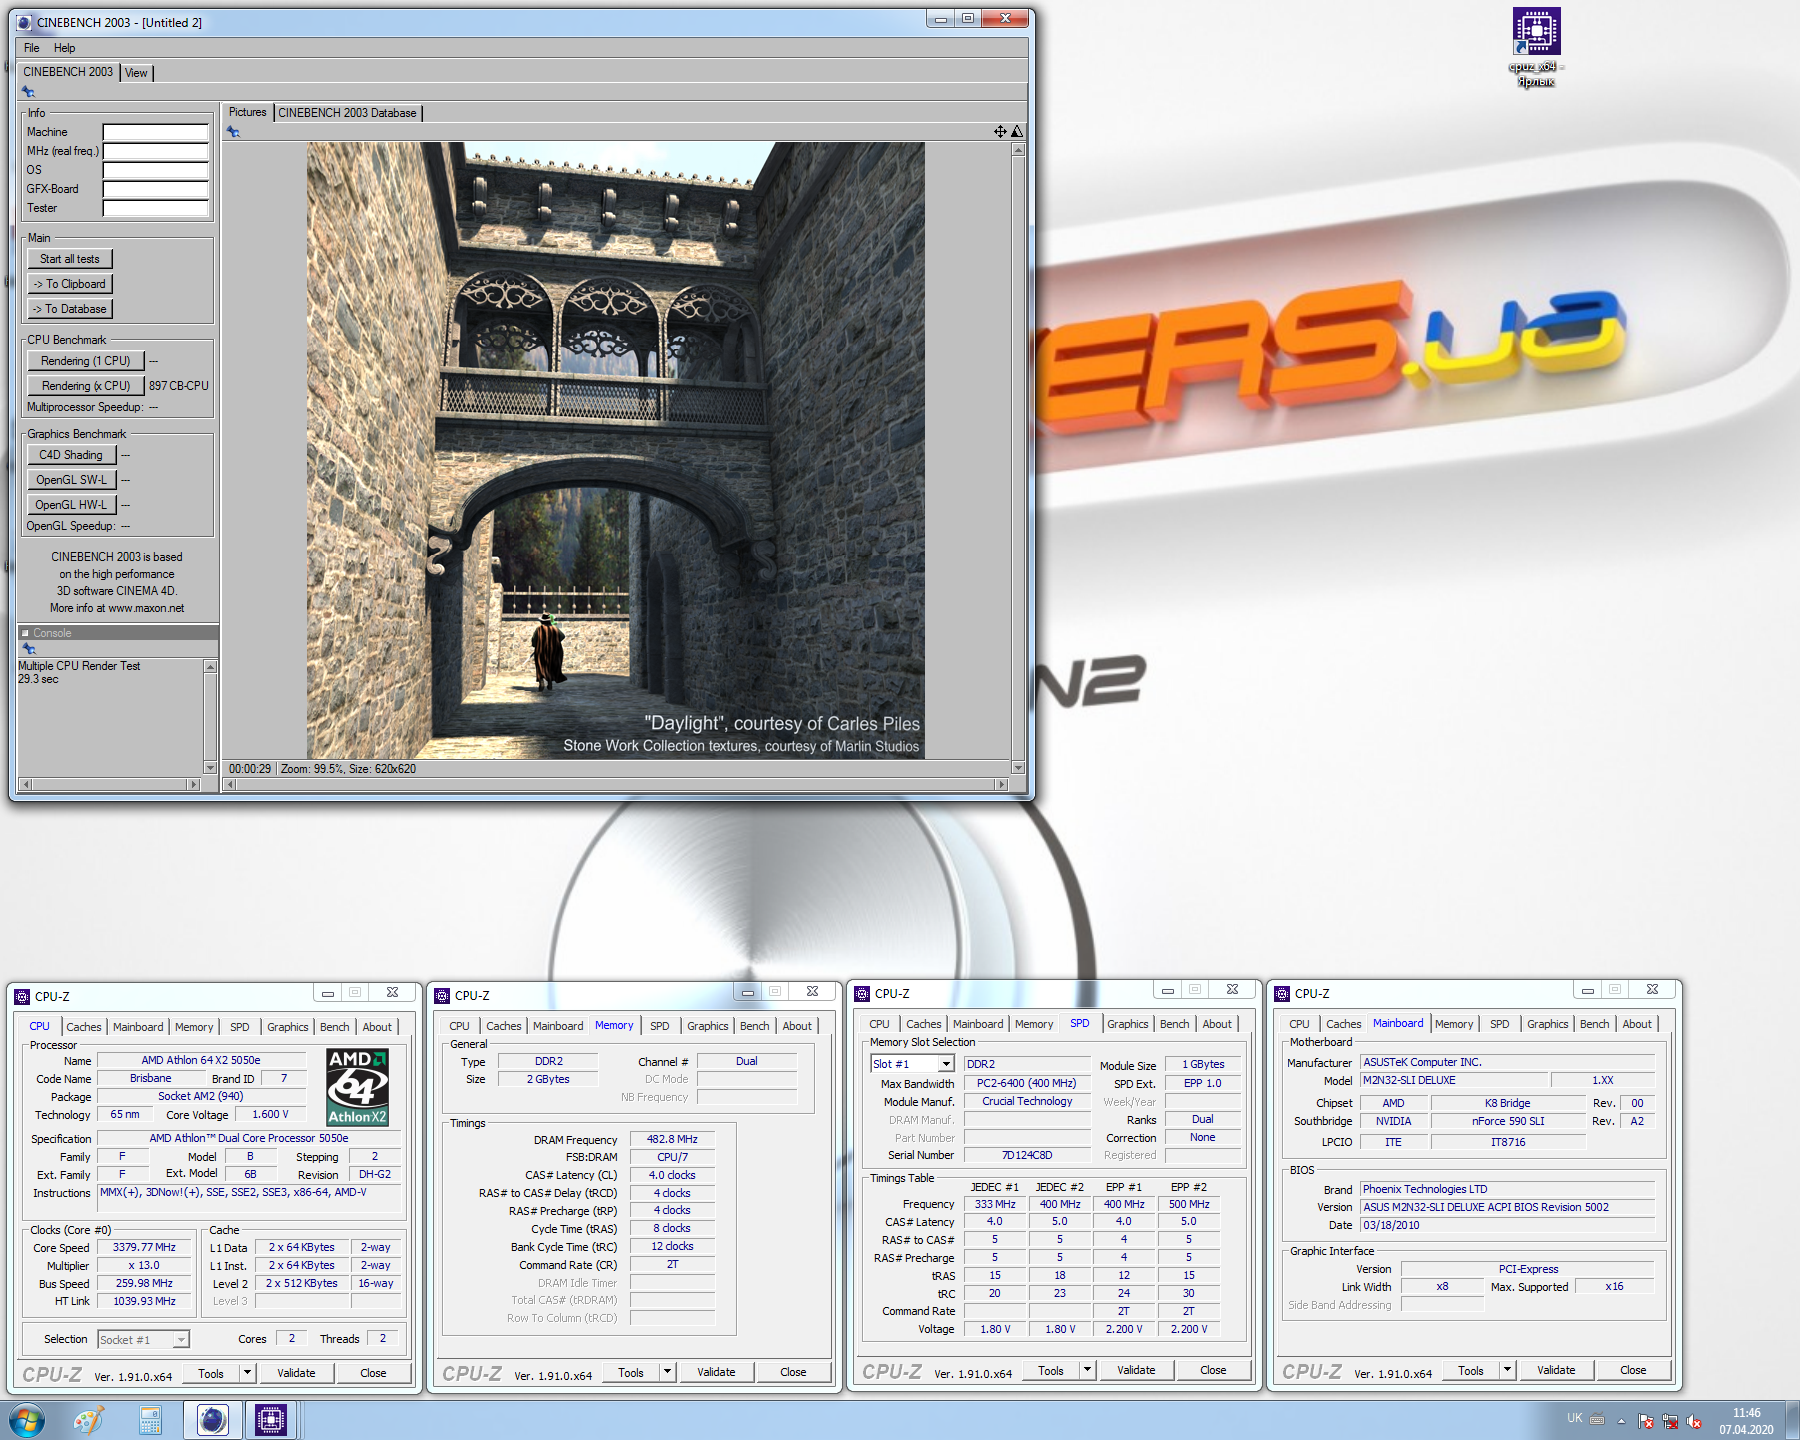Run Rendering (x CPU) benchmark
The image size is (1800, 1440).
86,386
